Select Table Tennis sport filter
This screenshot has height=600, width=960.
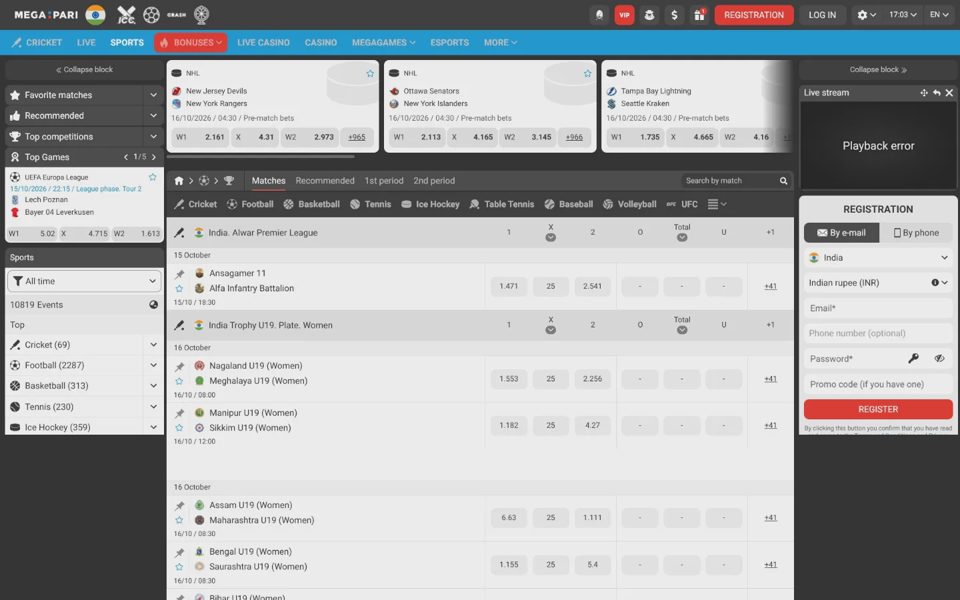click(501, 204)
